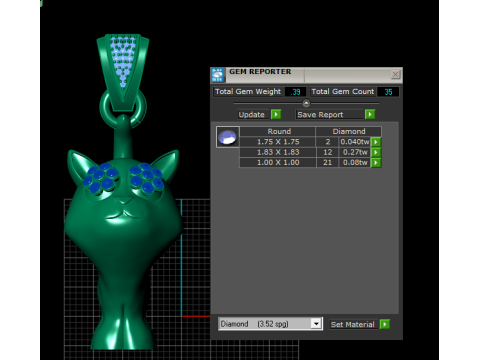Click the 0.08tw weight cell

355,163
